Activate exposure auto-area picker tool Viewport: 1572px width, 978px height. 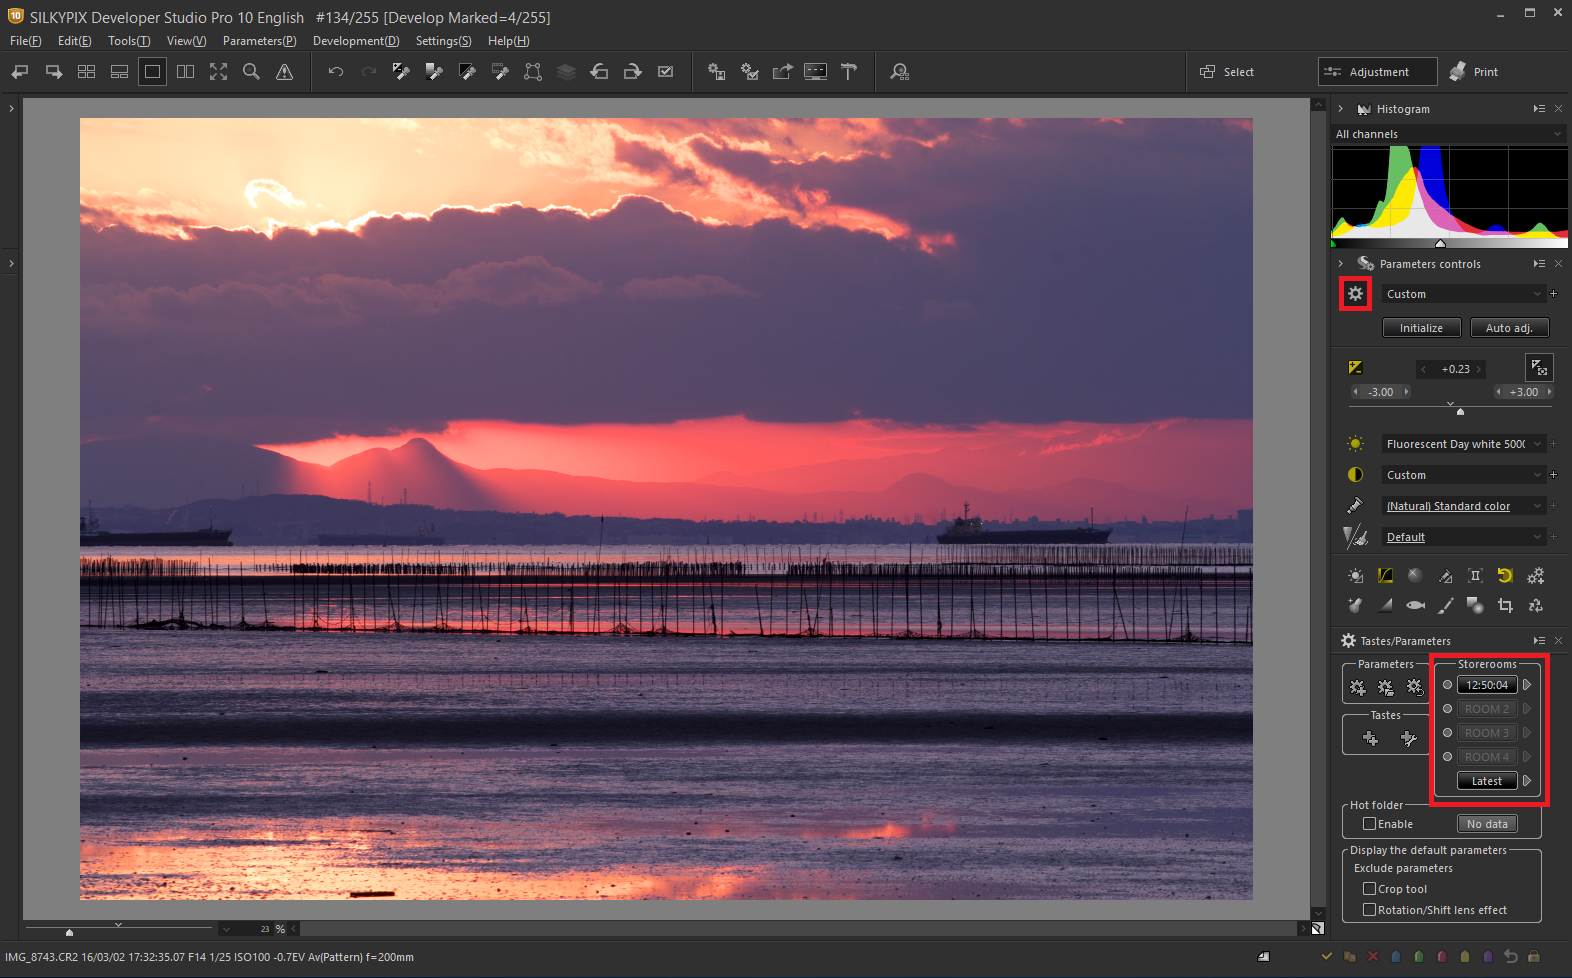[x=1539, y=368]
